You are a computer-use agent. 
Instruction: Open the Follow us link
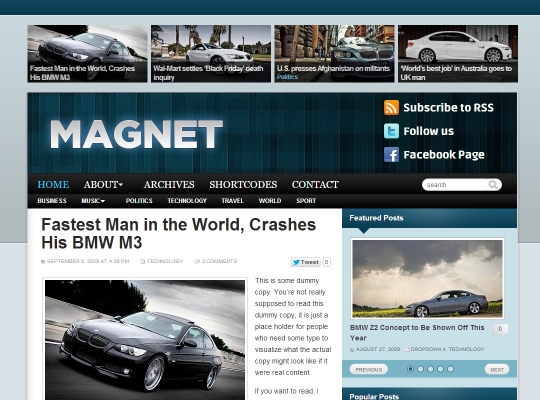428,131
